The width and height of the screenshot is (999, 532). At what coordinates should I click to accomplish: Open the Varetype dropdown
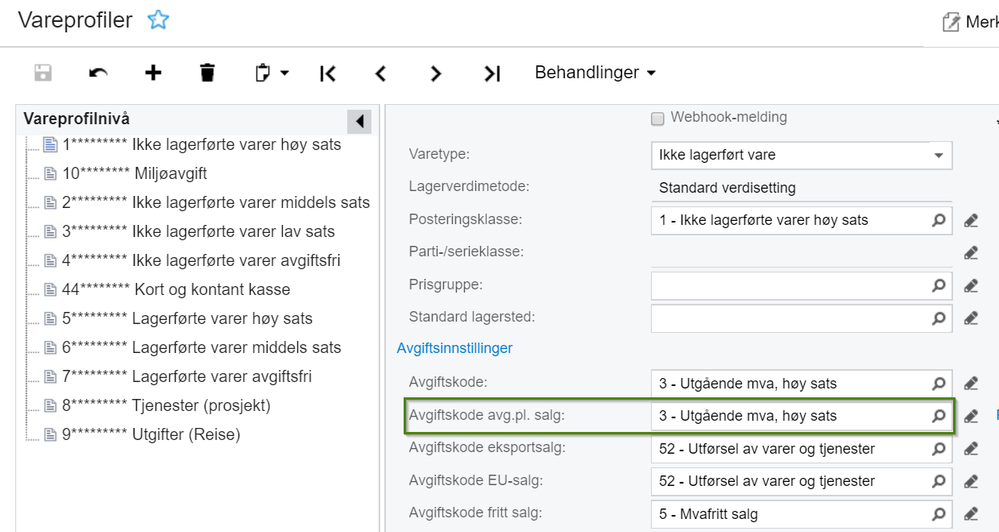click(x=938, y=156)
